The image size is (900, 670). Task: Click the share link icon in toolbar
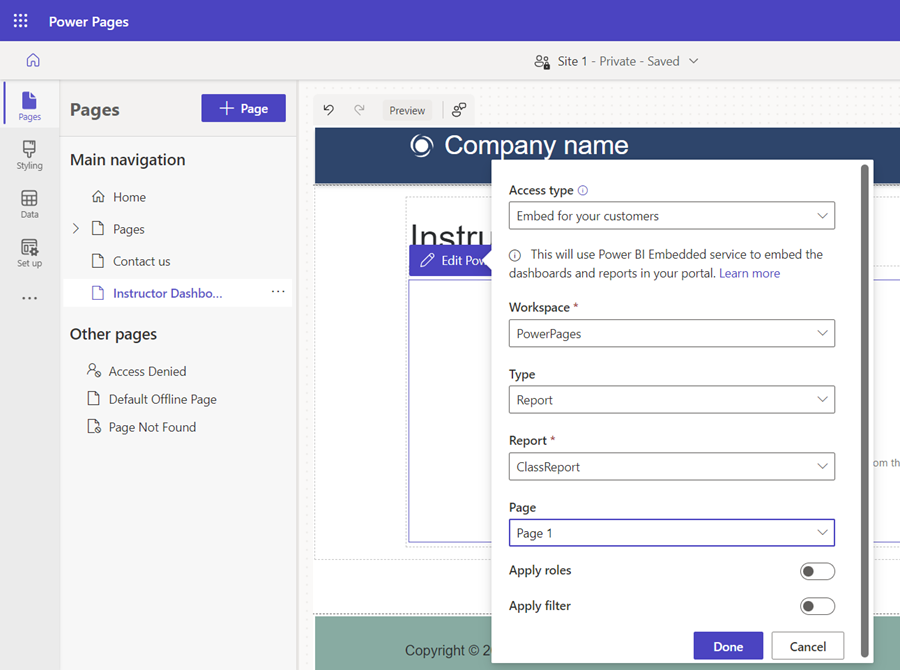tap(459, 110)
